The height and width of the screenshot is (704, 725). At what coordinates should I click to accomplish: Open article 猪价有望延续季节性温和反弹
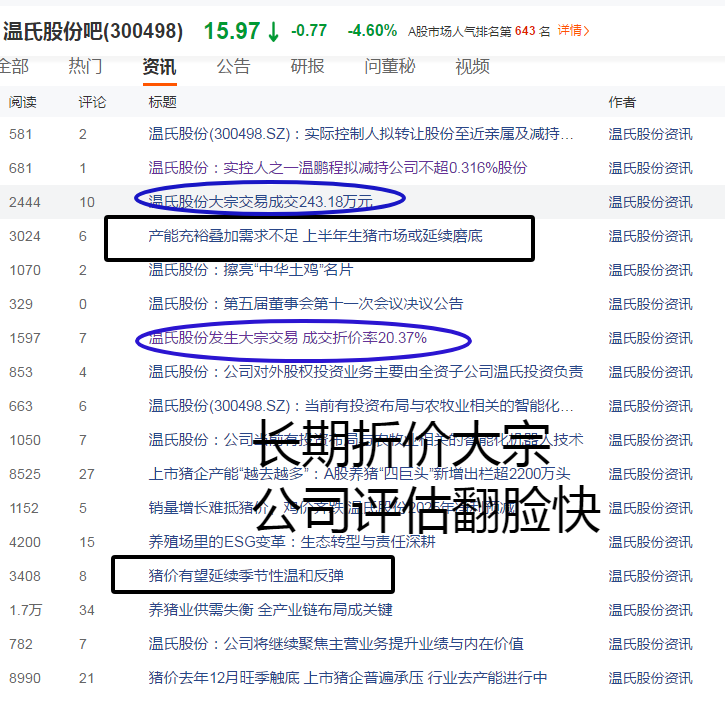[x=246, y=576]
